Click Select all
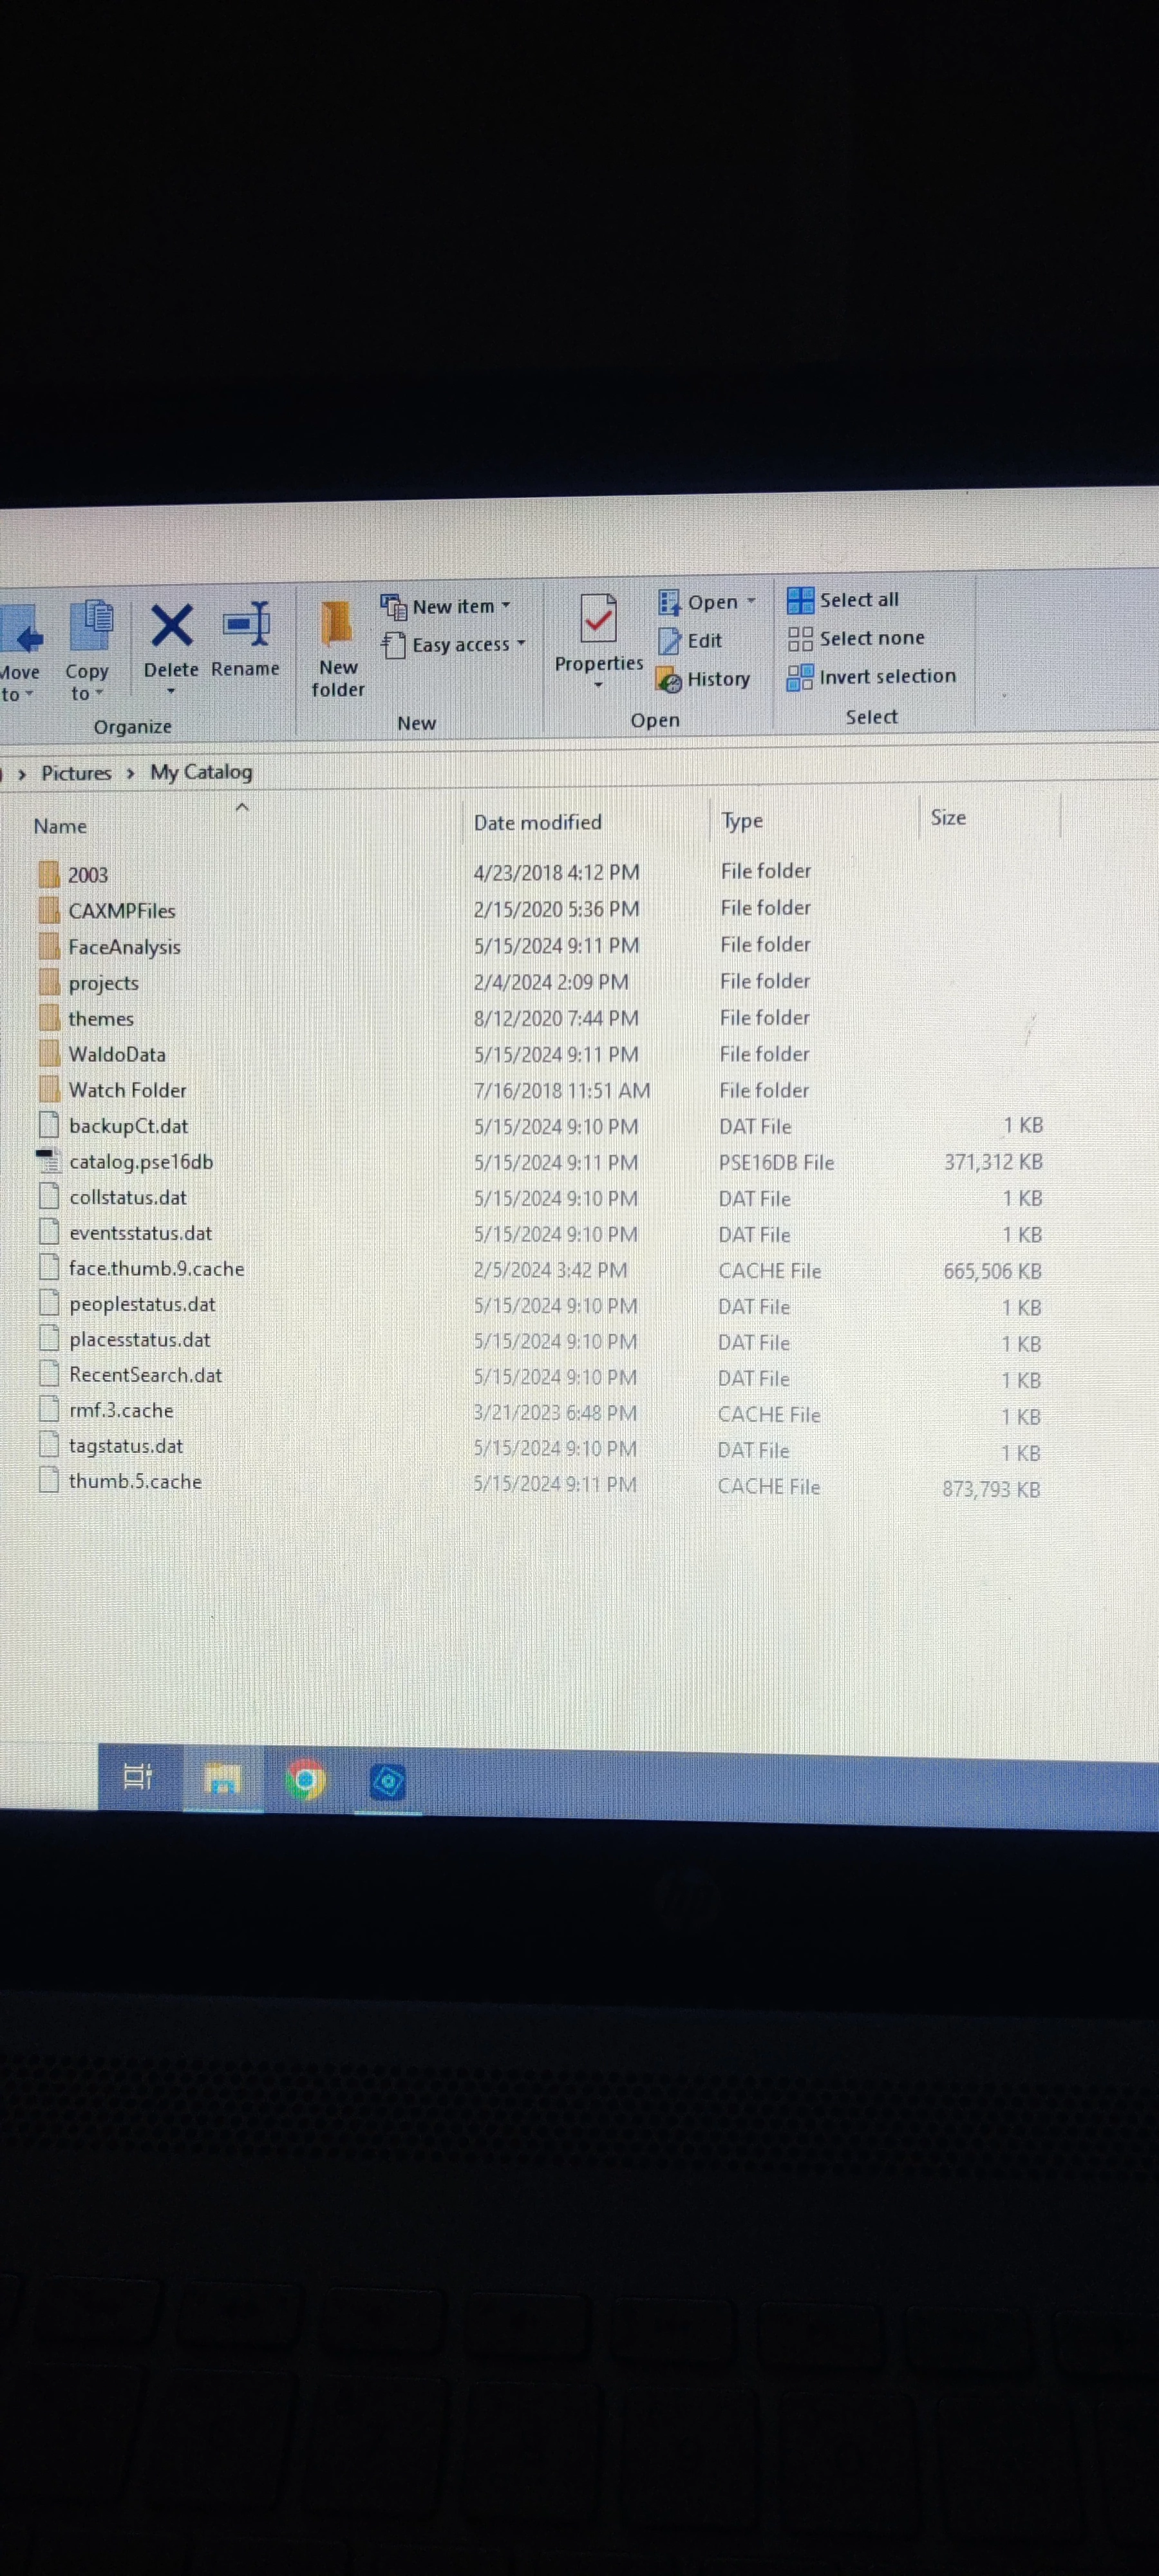1159x2576 pixels. tap(843, 600)
